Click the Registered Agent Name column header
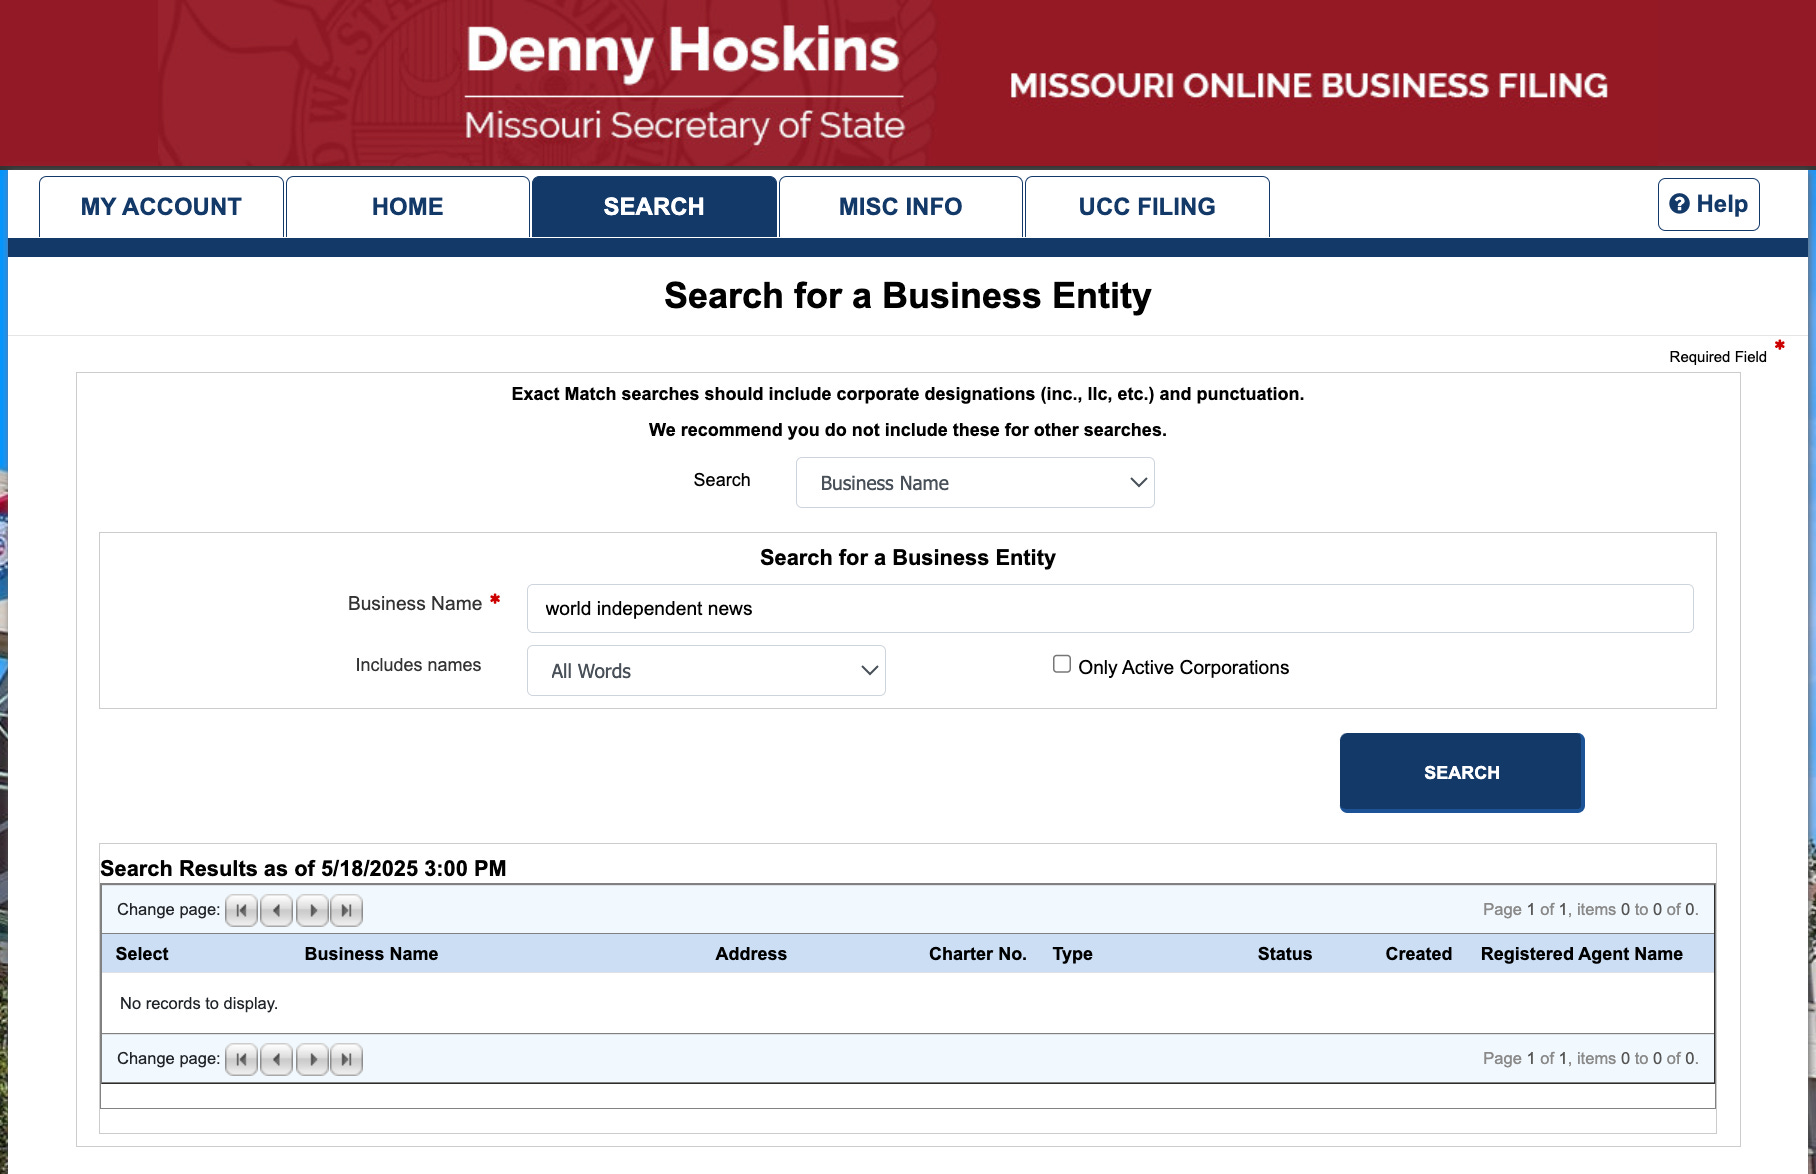Screen dimensions: 1816x1174 click(1581, 954)
